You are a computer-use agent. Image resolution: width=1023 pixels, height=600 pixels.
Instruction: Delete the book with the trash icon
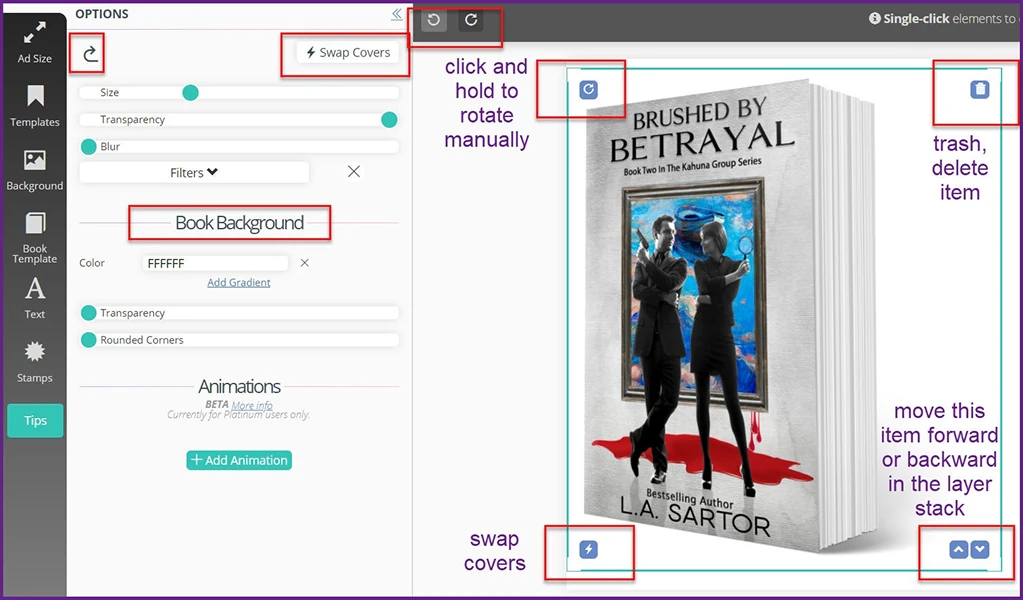[x=979, y=89]
